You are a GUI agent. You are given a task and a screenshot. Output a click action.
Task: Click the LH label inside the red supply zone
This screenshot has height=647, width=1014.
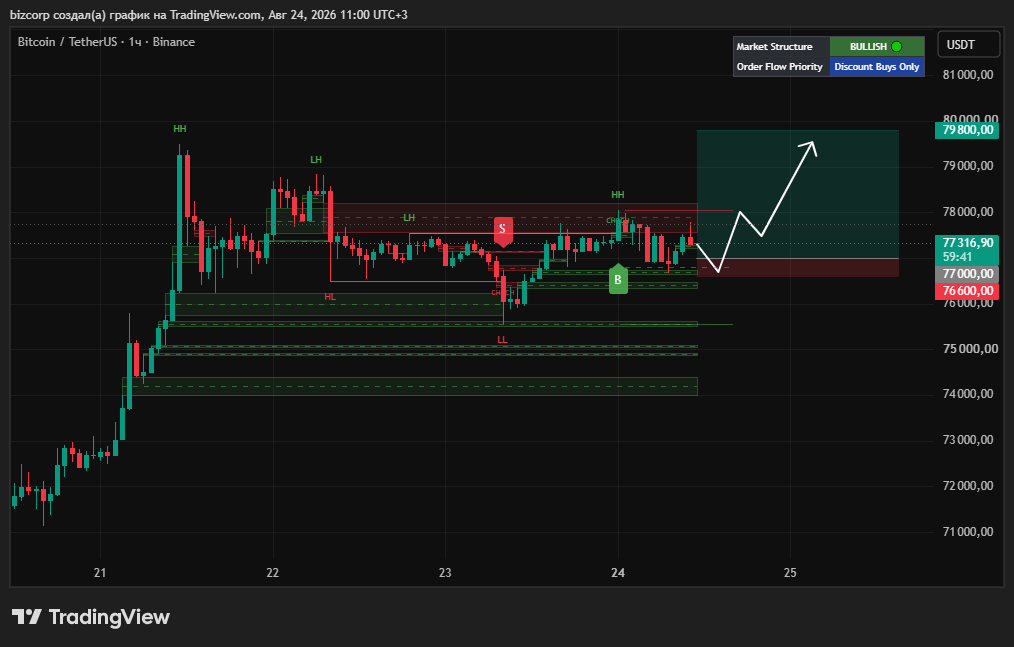click(409, 218)
